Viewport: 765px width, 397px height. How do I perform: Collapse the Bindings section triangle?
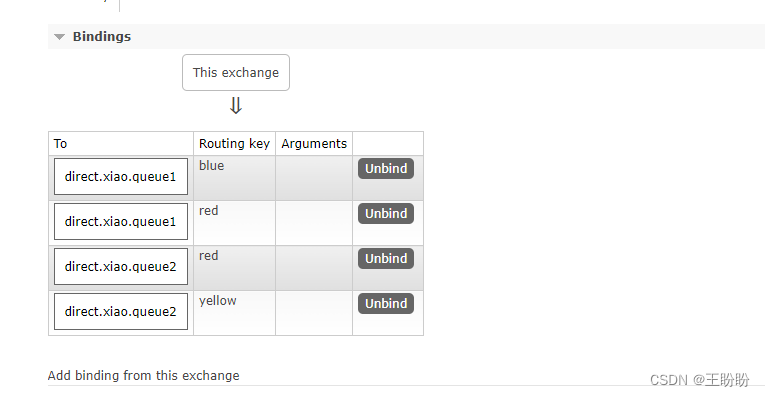[60, 37]
